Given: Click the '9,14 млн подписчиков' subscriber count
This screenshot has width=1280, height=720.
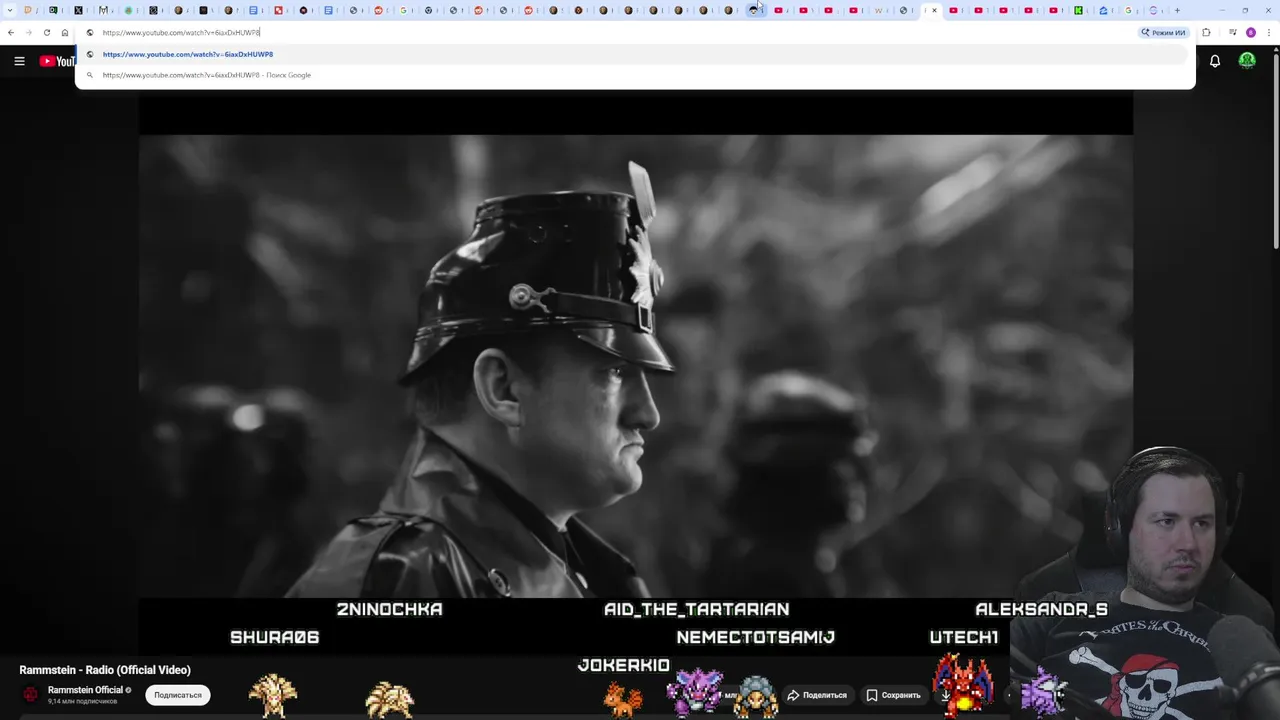Looking at the screenshot, I should pyautogui.click(x=82, y=701).
